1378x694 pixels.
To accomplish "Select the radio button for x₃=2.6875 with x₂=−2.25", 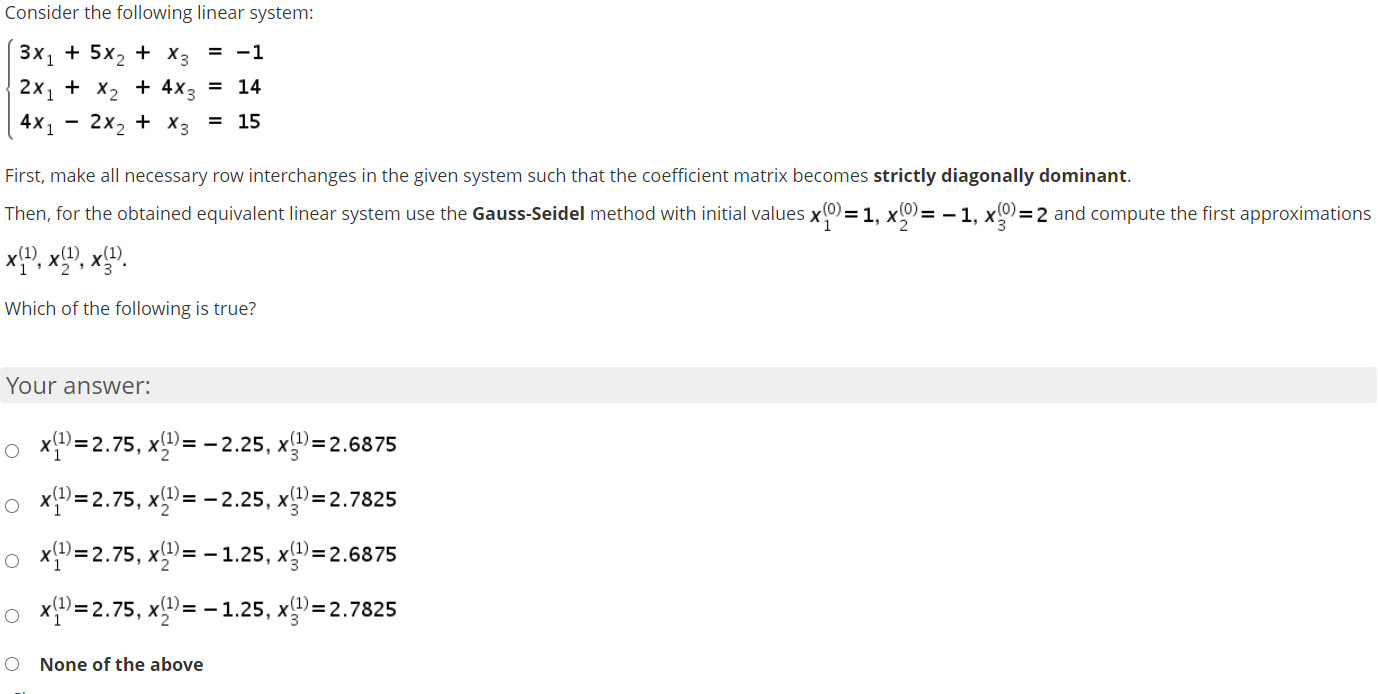I will point(12,450).
